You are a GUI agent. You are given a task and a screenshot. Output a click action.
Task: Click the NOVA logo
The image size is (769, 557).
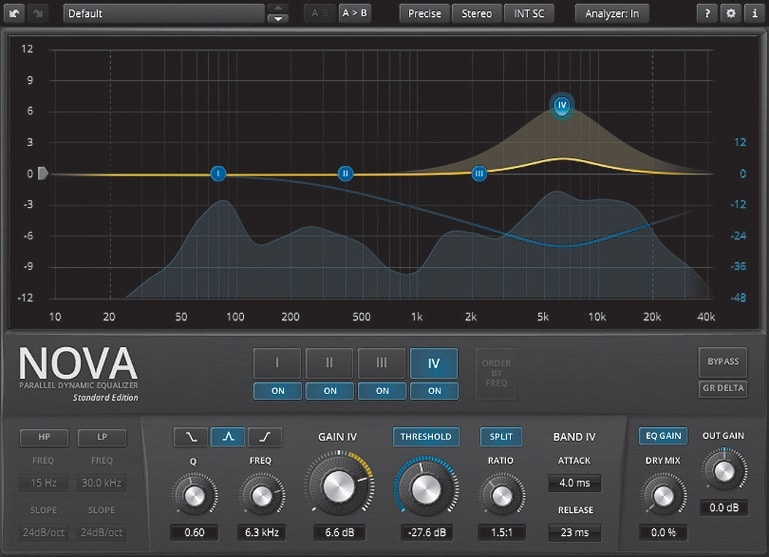coord(78,363)
